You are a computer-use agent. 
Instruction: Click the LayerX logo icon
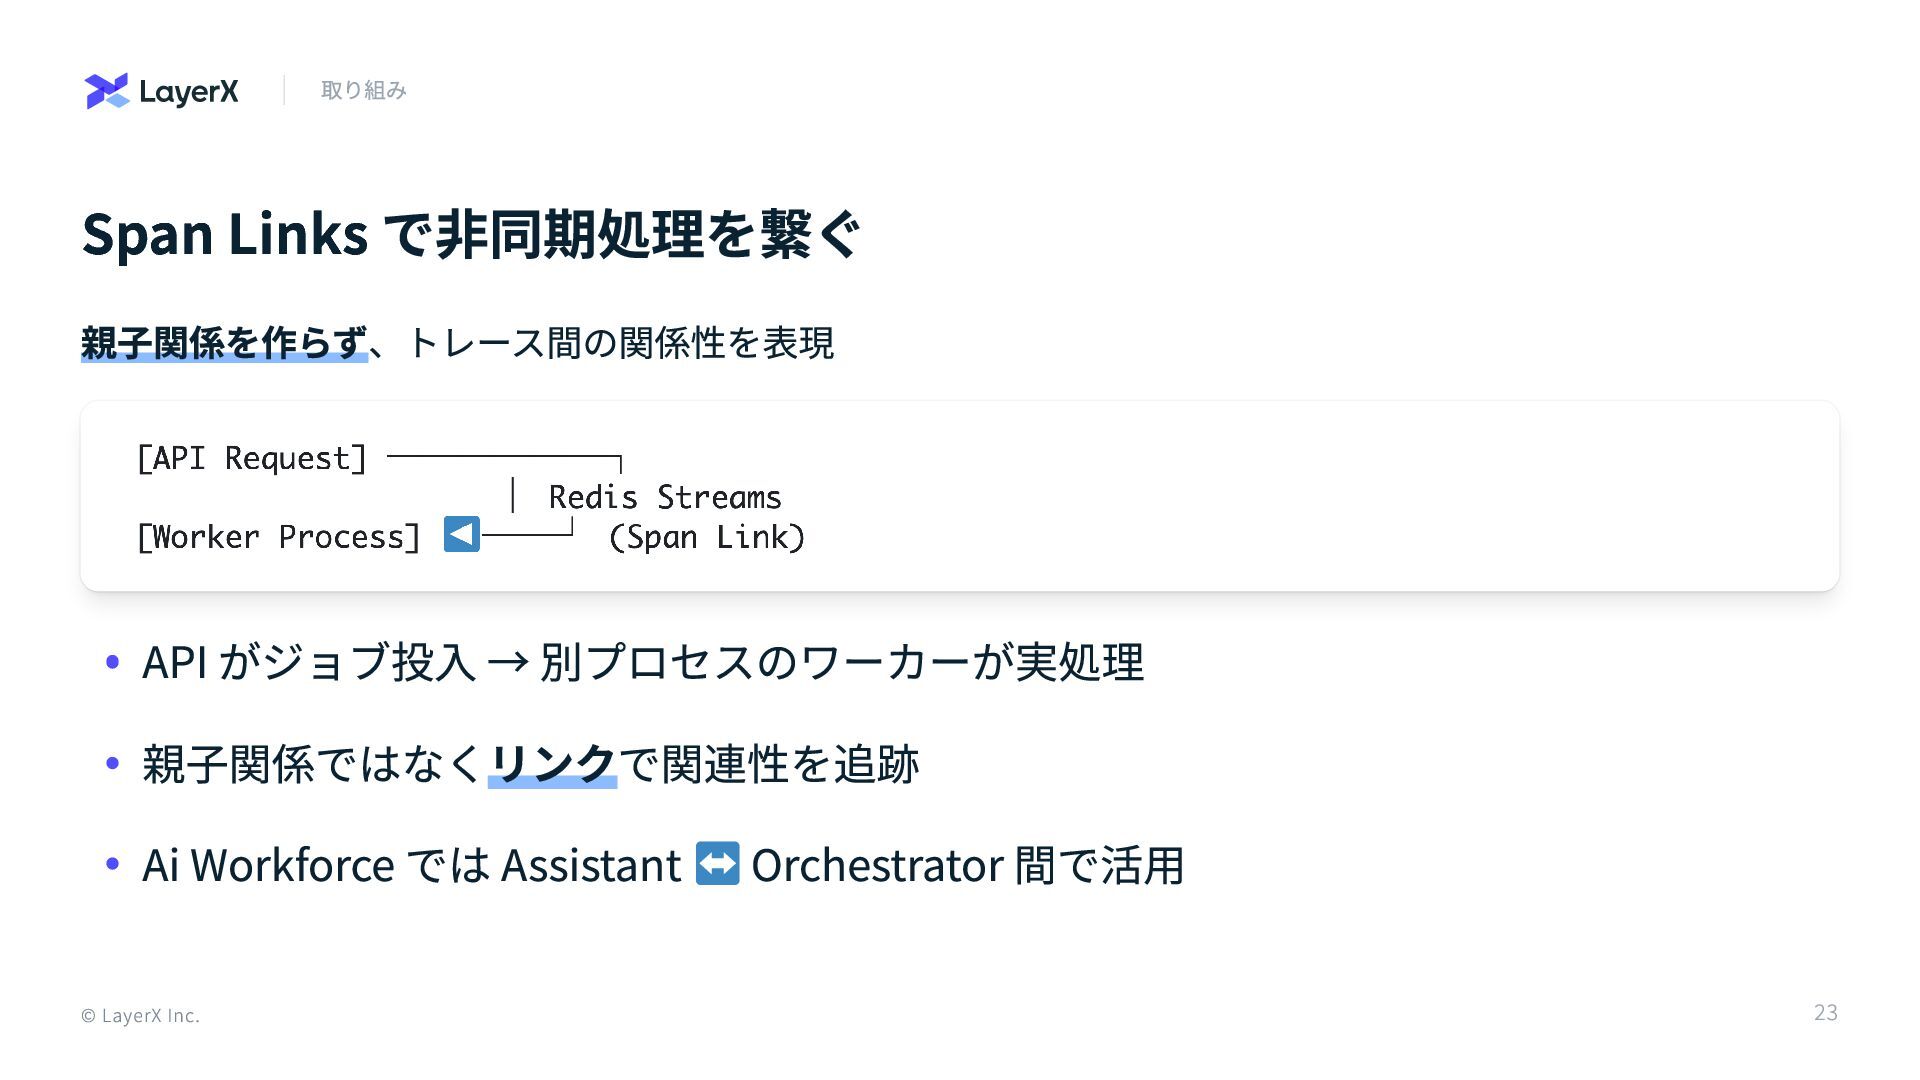click(107, 91)
